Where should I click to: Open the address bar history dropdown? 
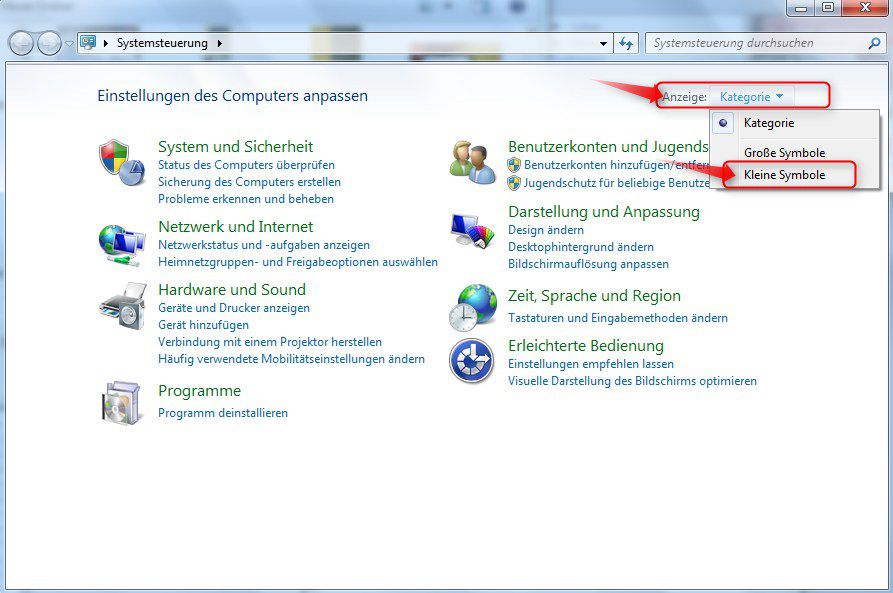pos(601,43)
